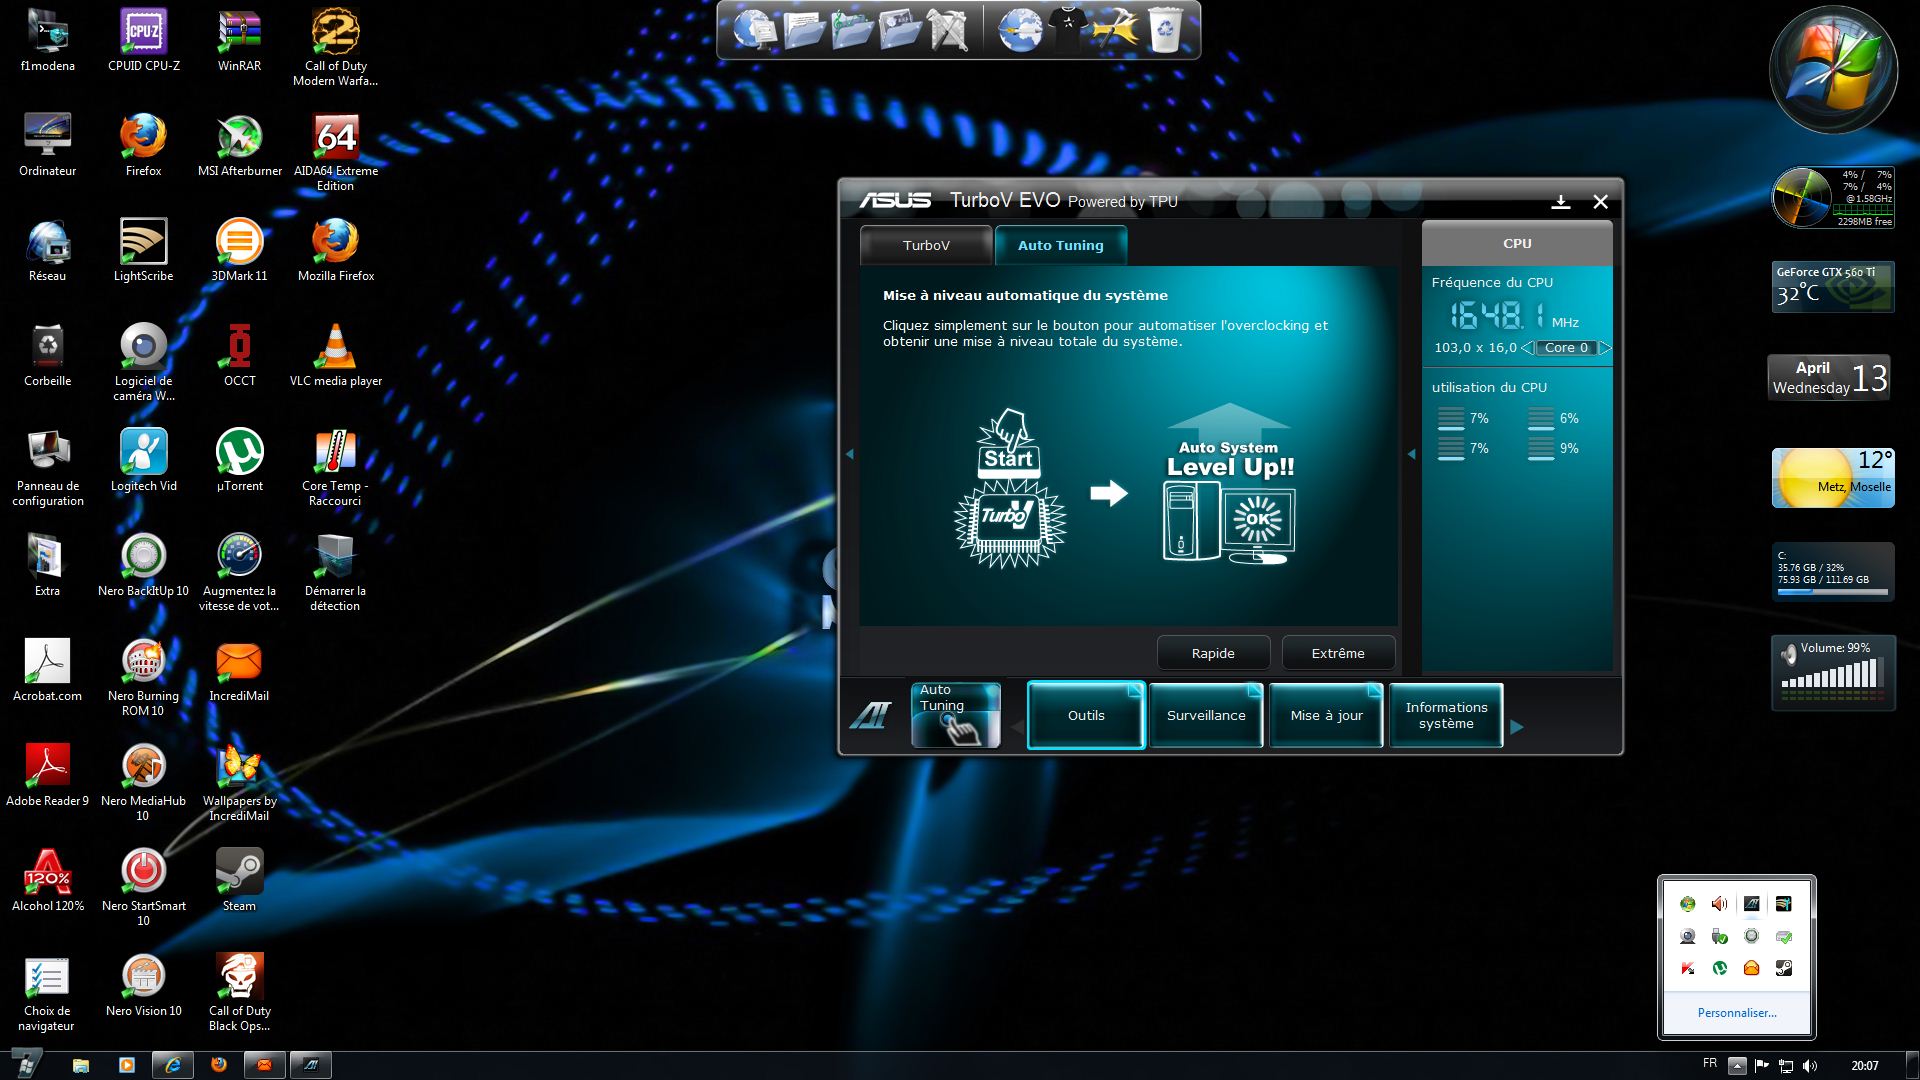Click the Auto Tuning hand icon button
Viewport: 1920px width, 1080px height.
955,715
